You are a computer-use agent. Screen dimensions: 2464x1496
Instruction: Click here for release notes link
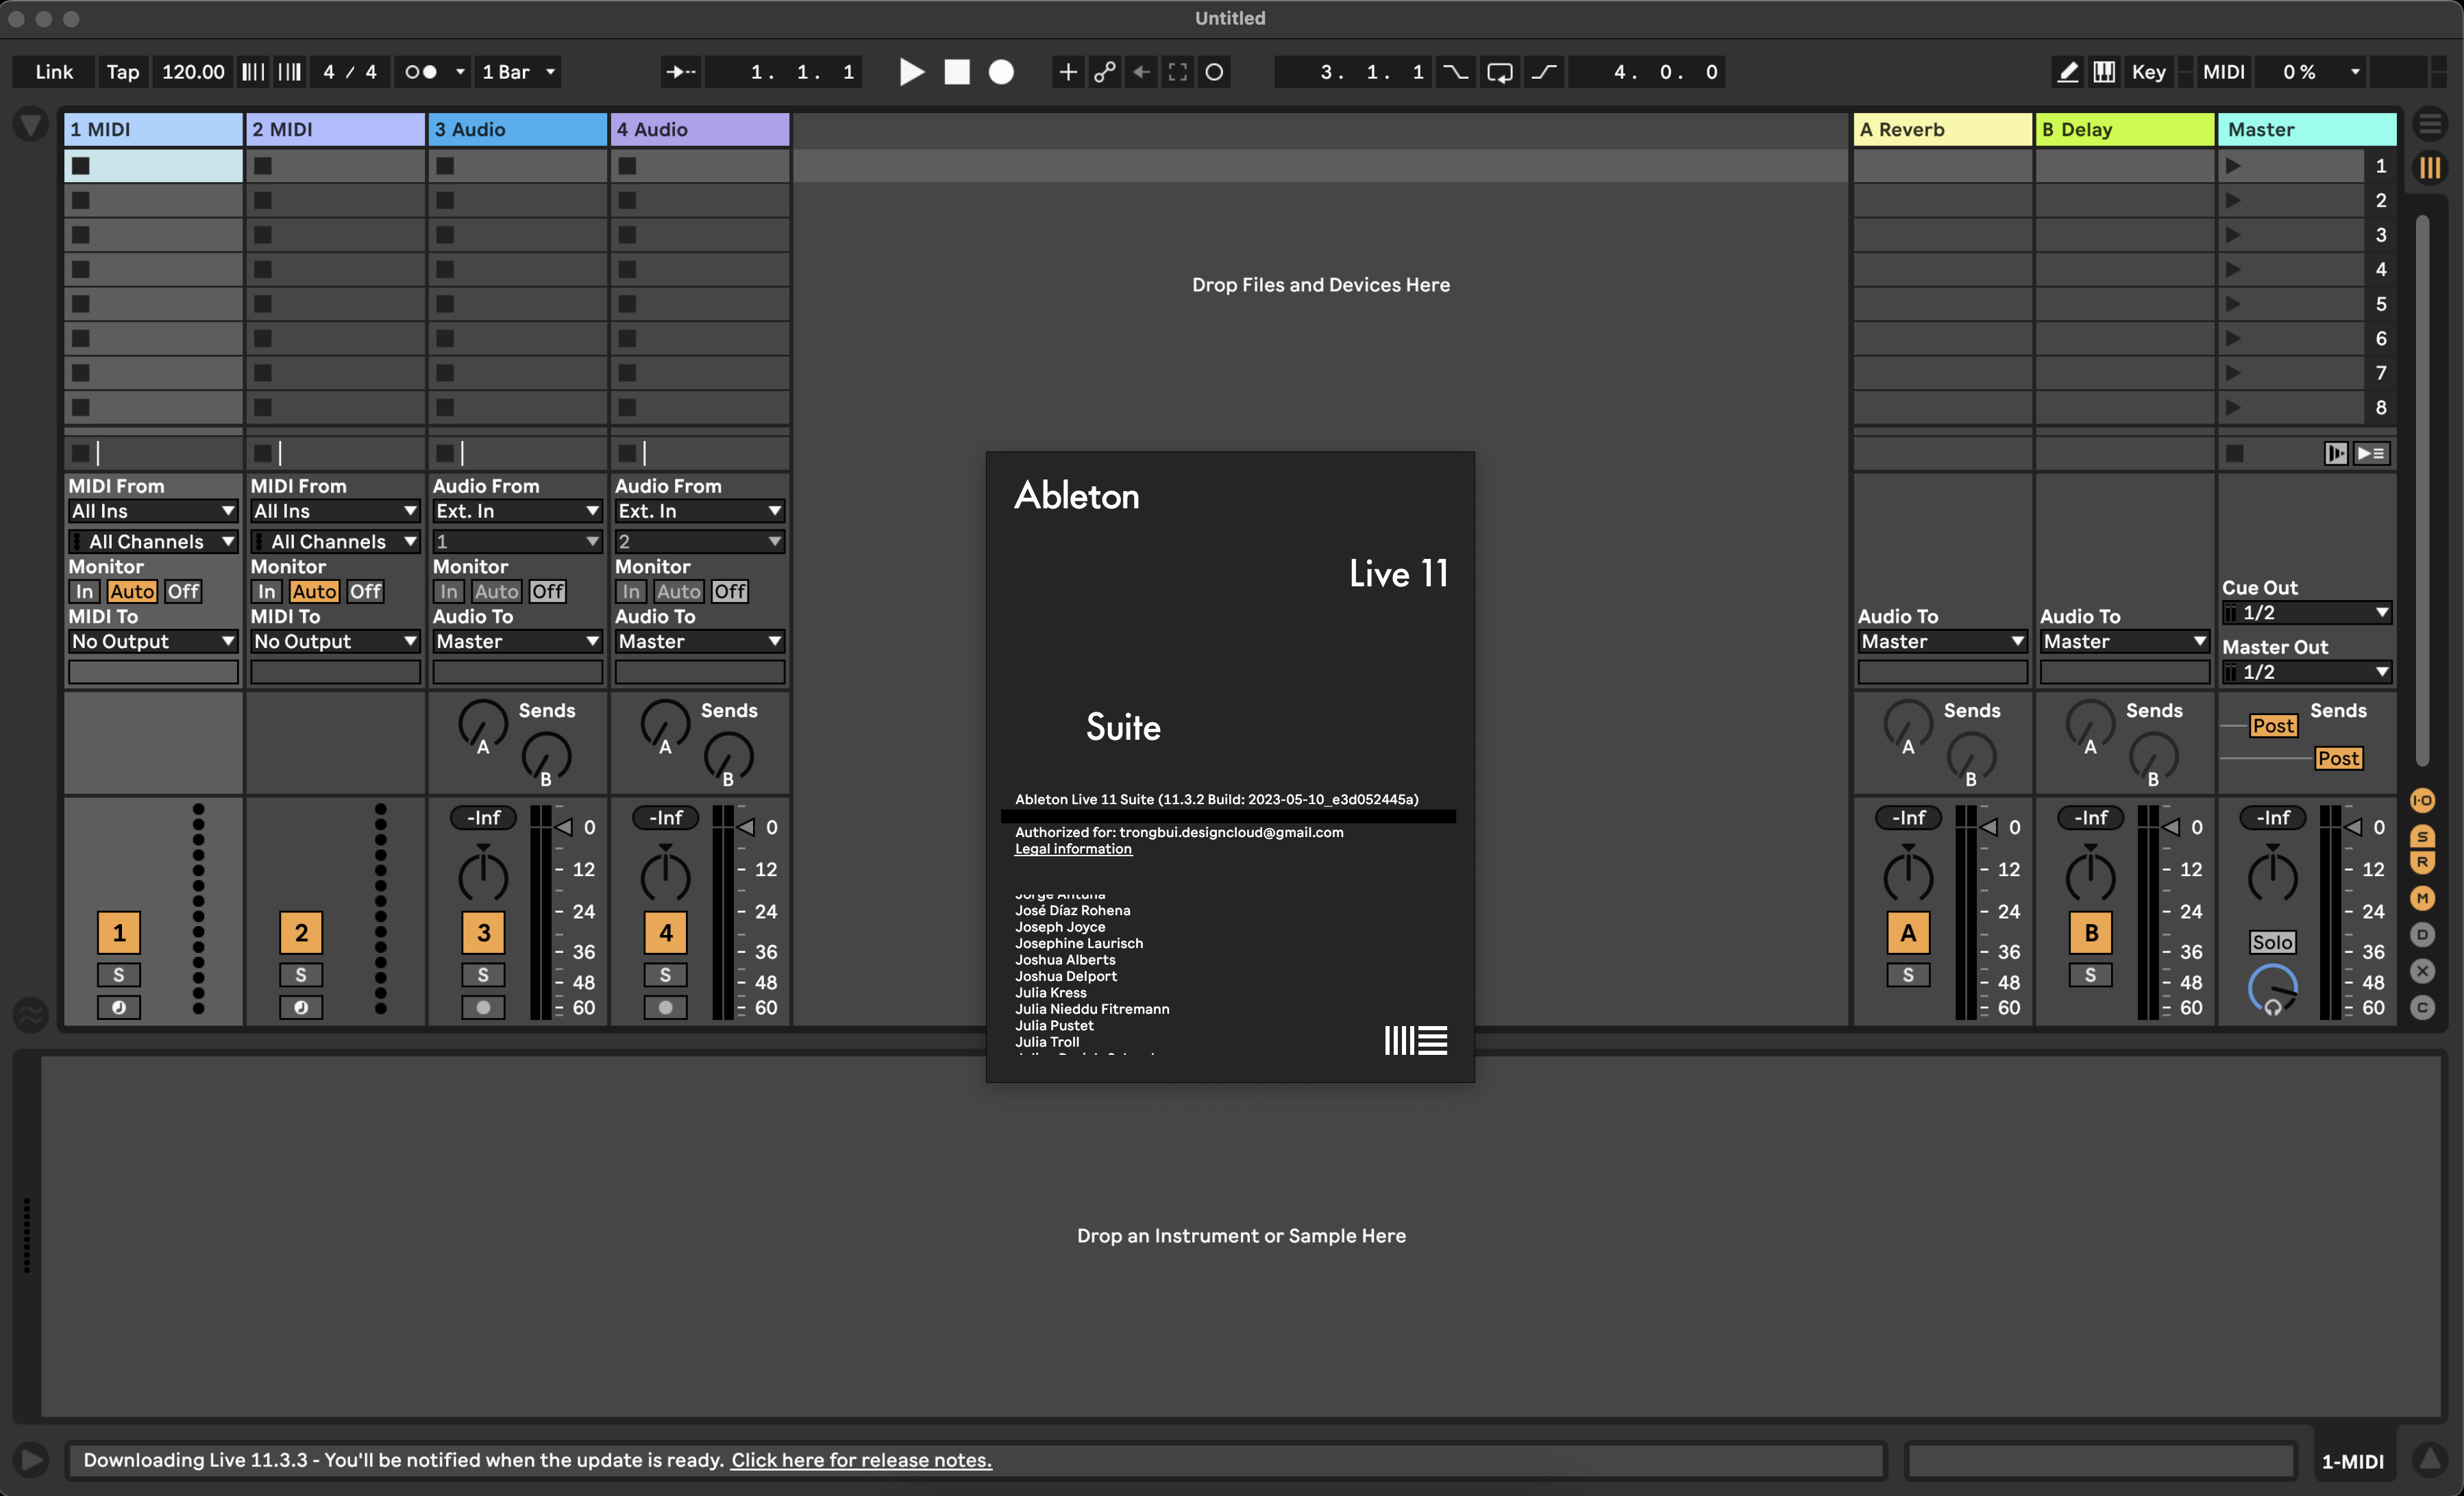861,1460
